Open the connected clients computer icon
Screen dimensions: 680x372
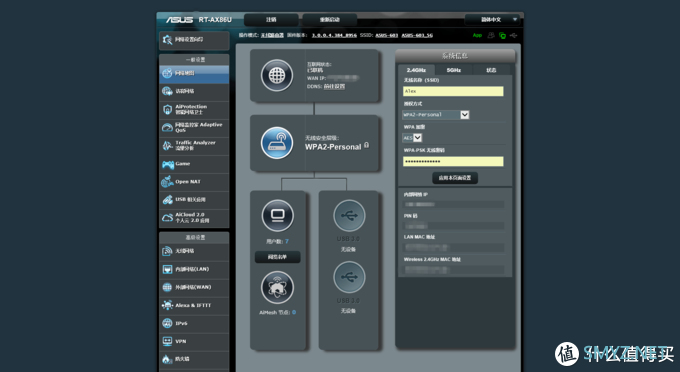click(x=278, y=215)
